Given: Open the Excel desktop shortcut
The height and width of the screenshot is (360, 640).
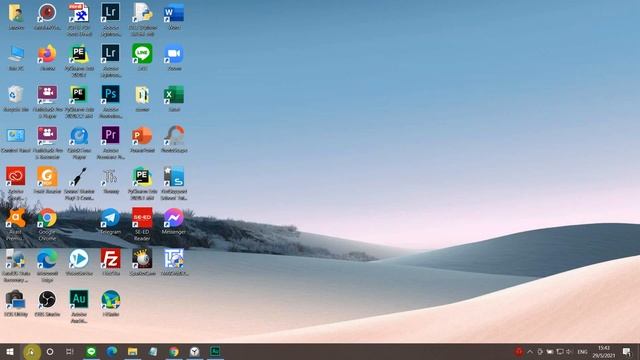Looking at the screenshot, I should pyautogui.click(x=174, y=95).
